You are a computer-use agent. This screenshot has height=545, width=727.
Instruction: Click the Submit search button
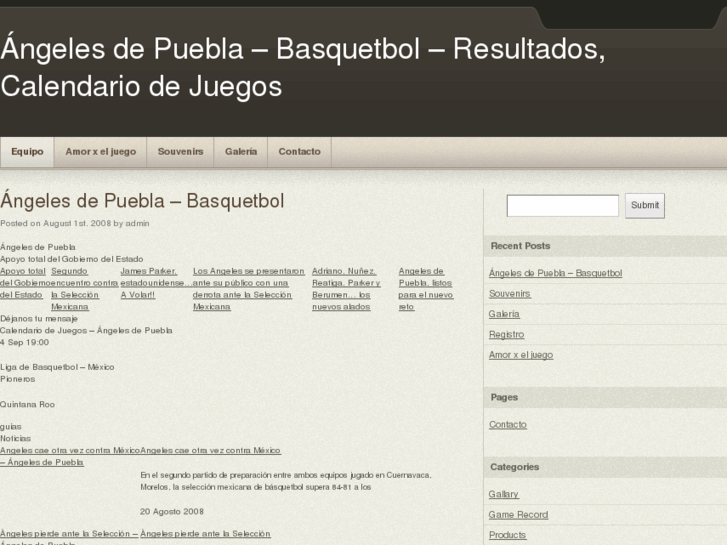[x=644, y=205]
